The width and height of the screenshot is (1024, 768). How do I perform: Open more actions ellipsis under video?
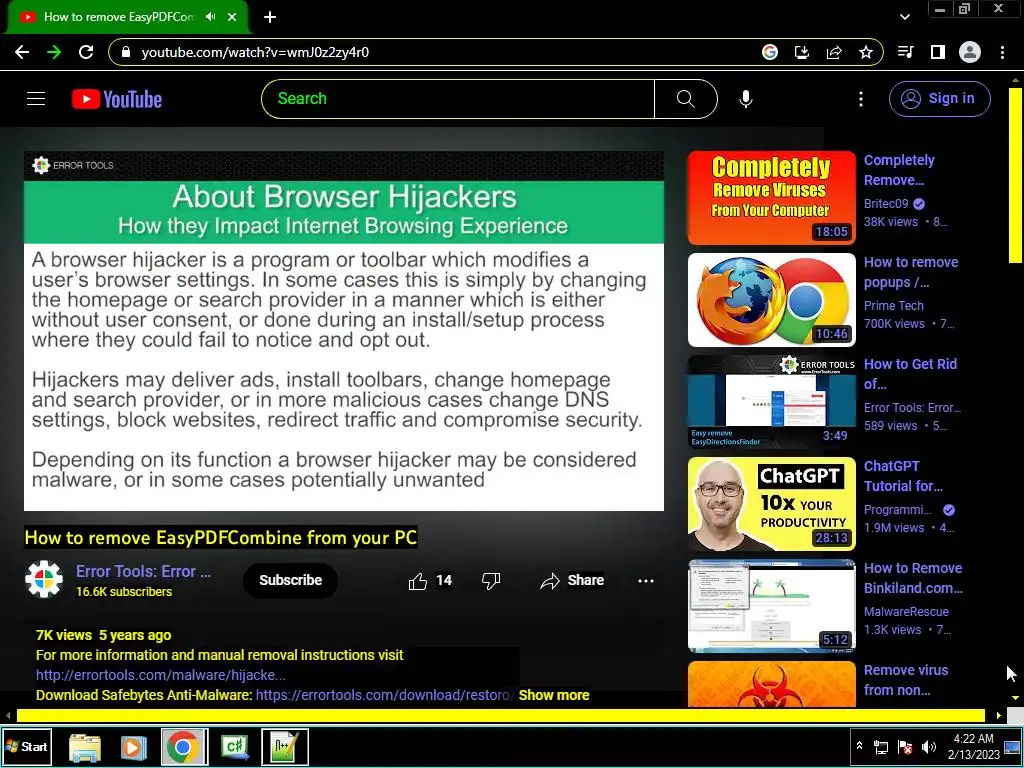(646, 581)
